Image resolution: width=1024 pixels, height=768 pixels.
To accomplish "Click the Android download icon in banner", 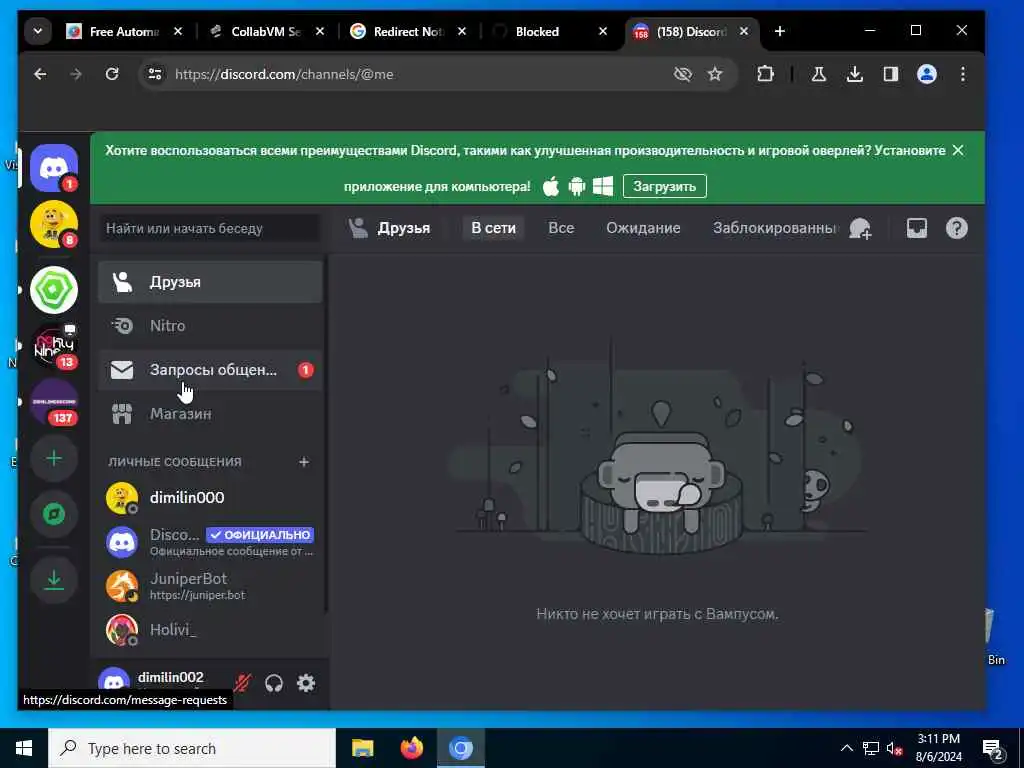I will pos(577,187).
